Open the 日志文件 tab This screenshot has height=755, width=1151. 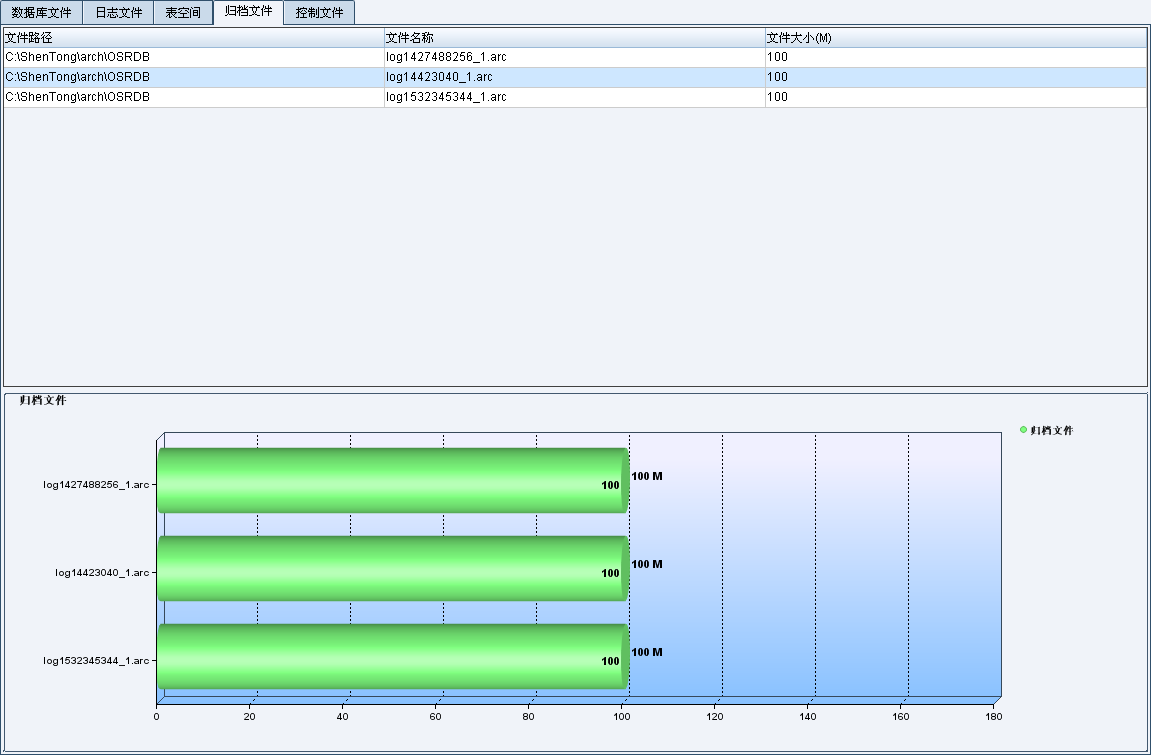point(118,13)
